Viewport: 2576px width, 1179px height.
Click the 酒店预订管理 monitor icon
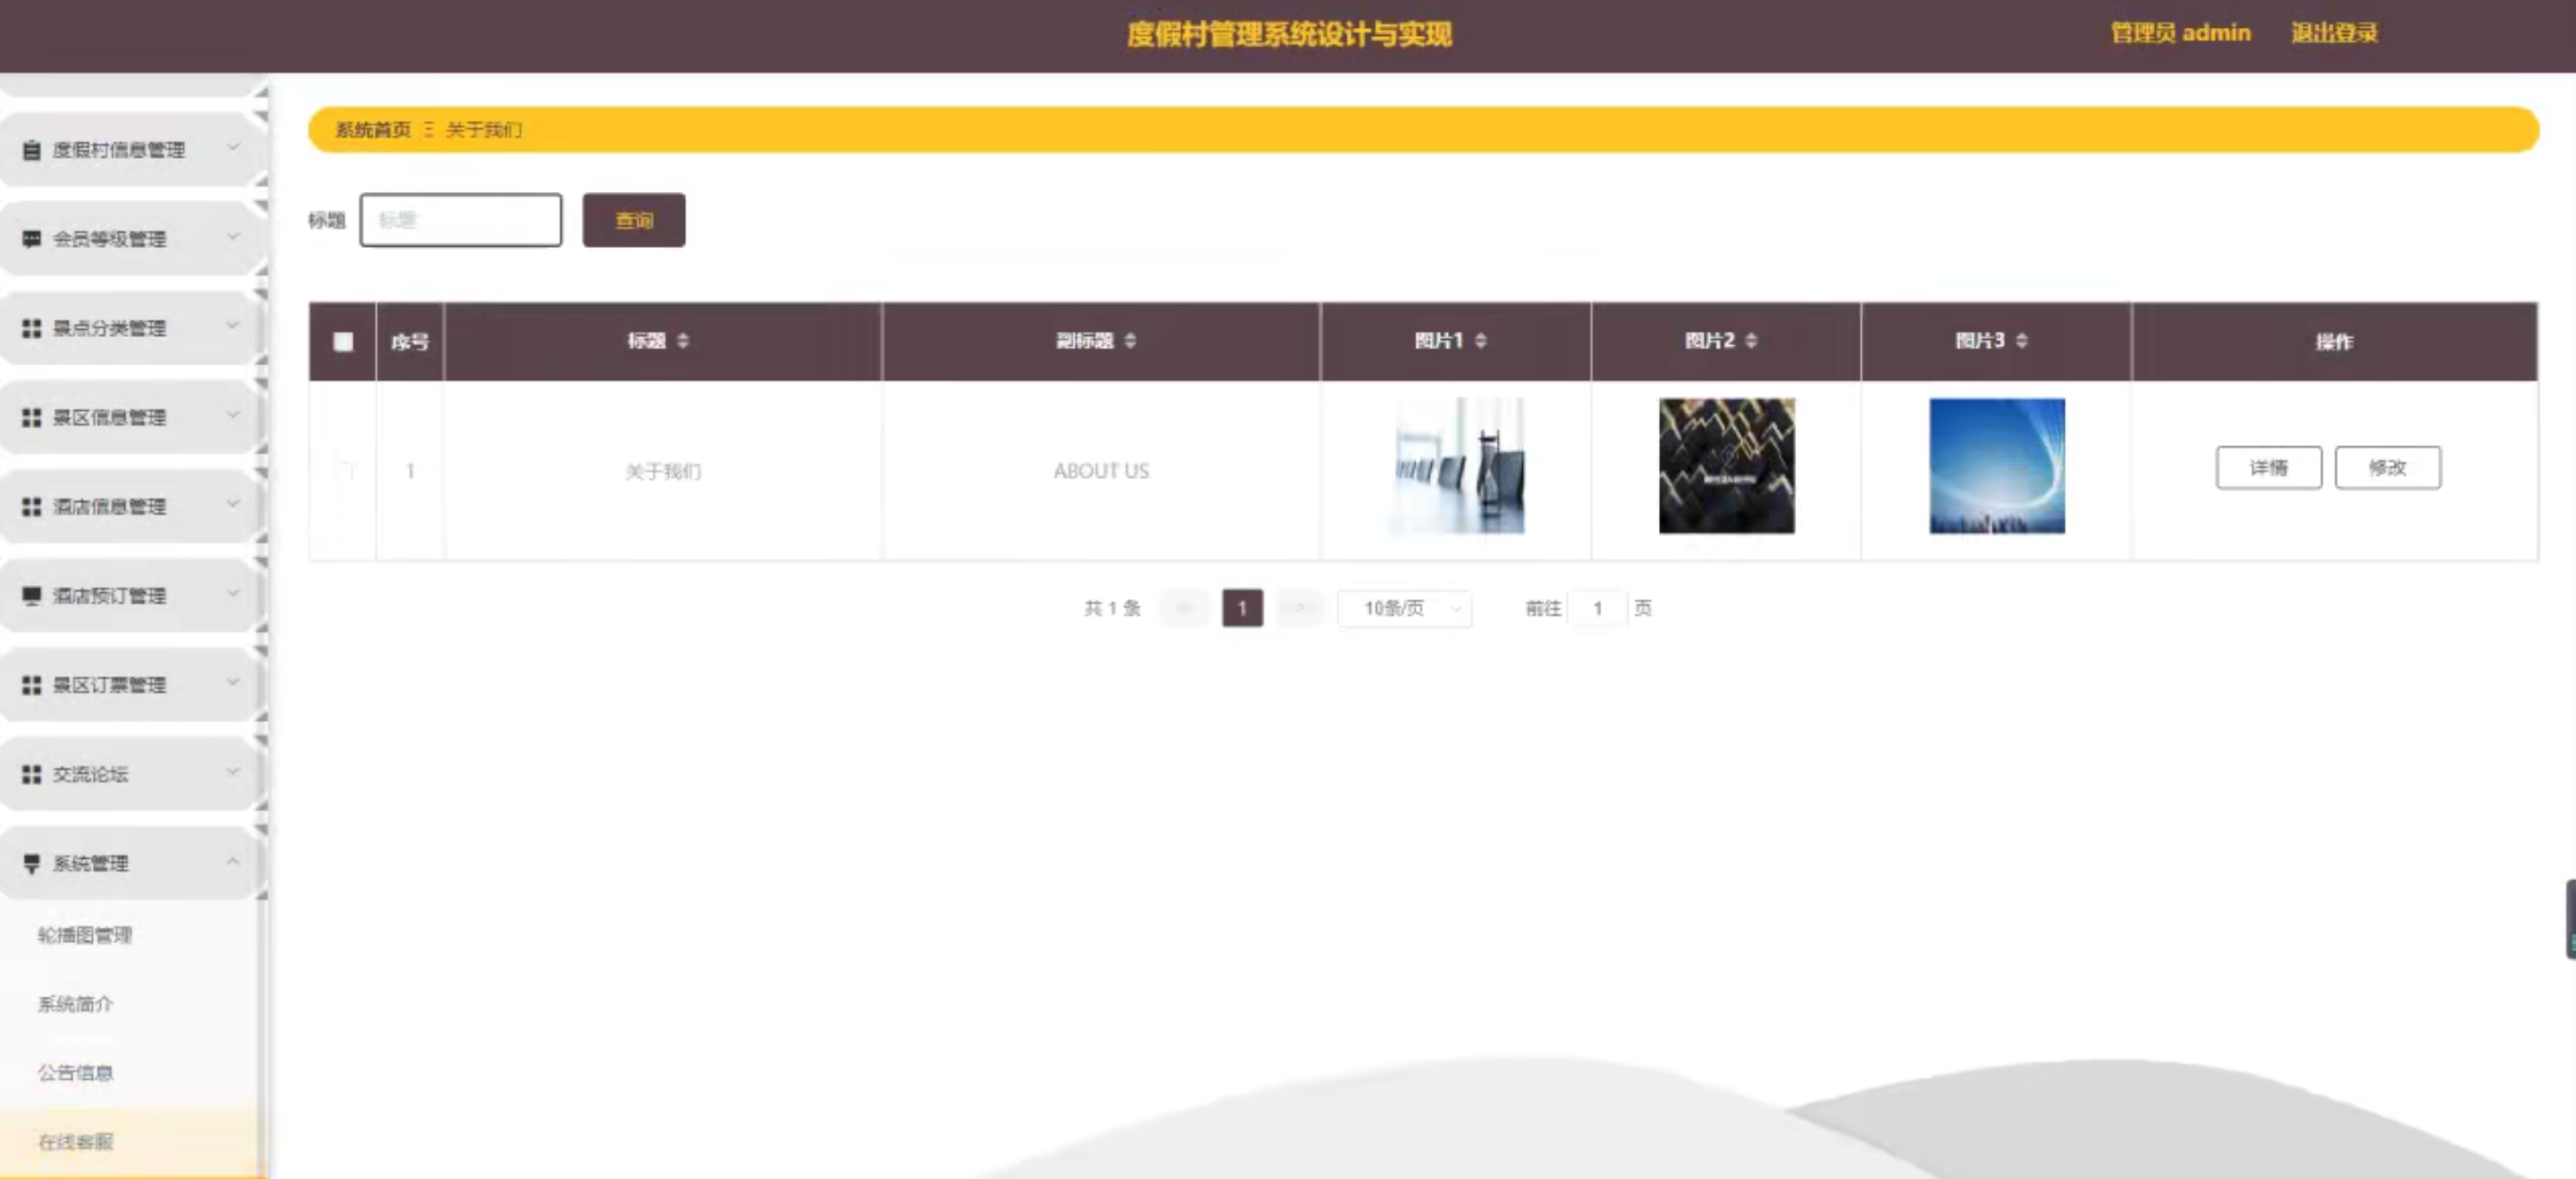click(x=32, y=596)
